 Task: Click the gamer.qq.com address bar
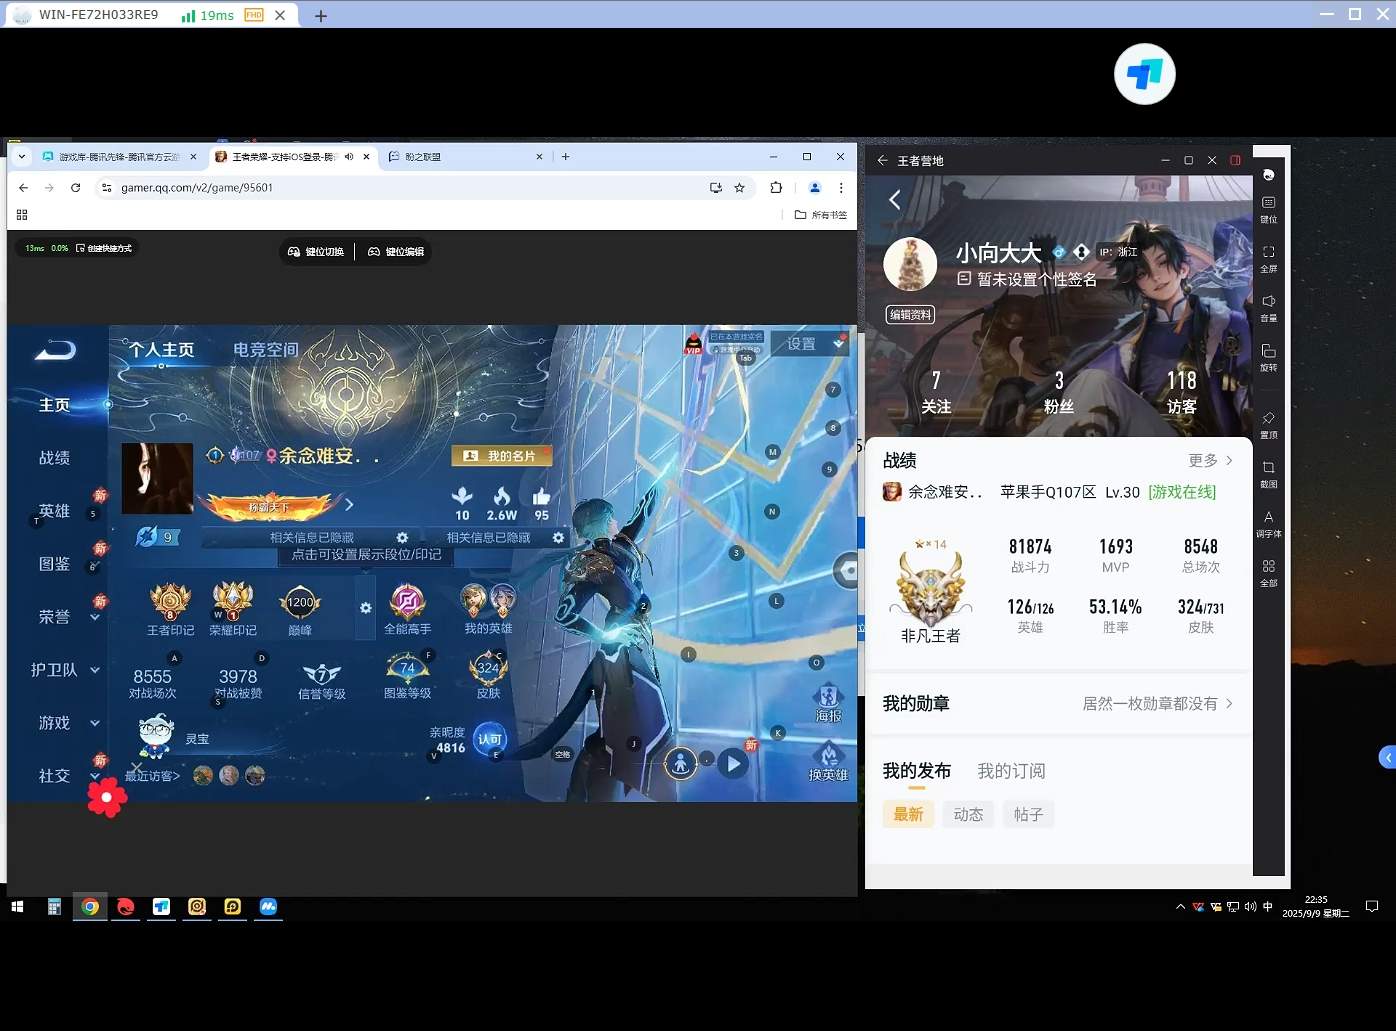(x=400, y=187)
